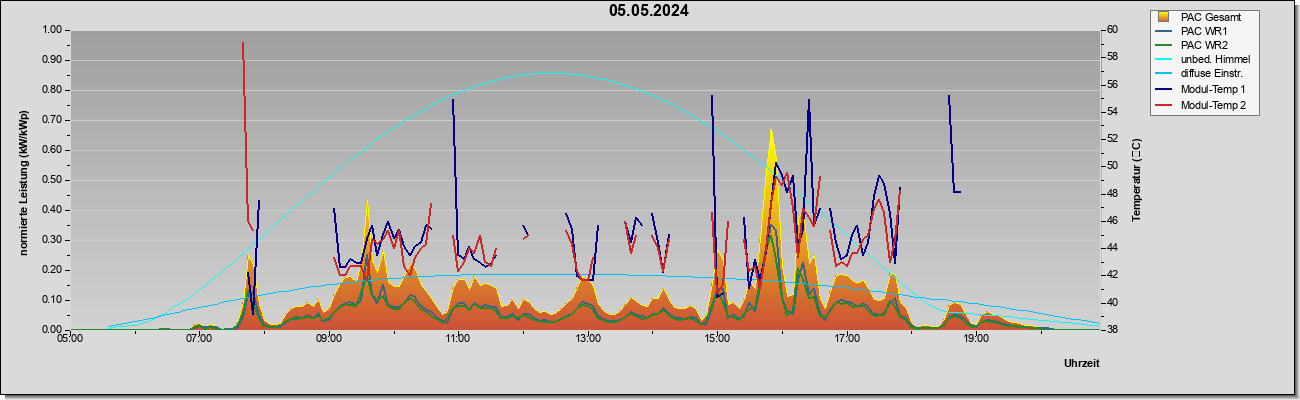Click the 54 value on the temperature axis
The width and height of the screenshot is (1300, 400).
coord(1112,112)
